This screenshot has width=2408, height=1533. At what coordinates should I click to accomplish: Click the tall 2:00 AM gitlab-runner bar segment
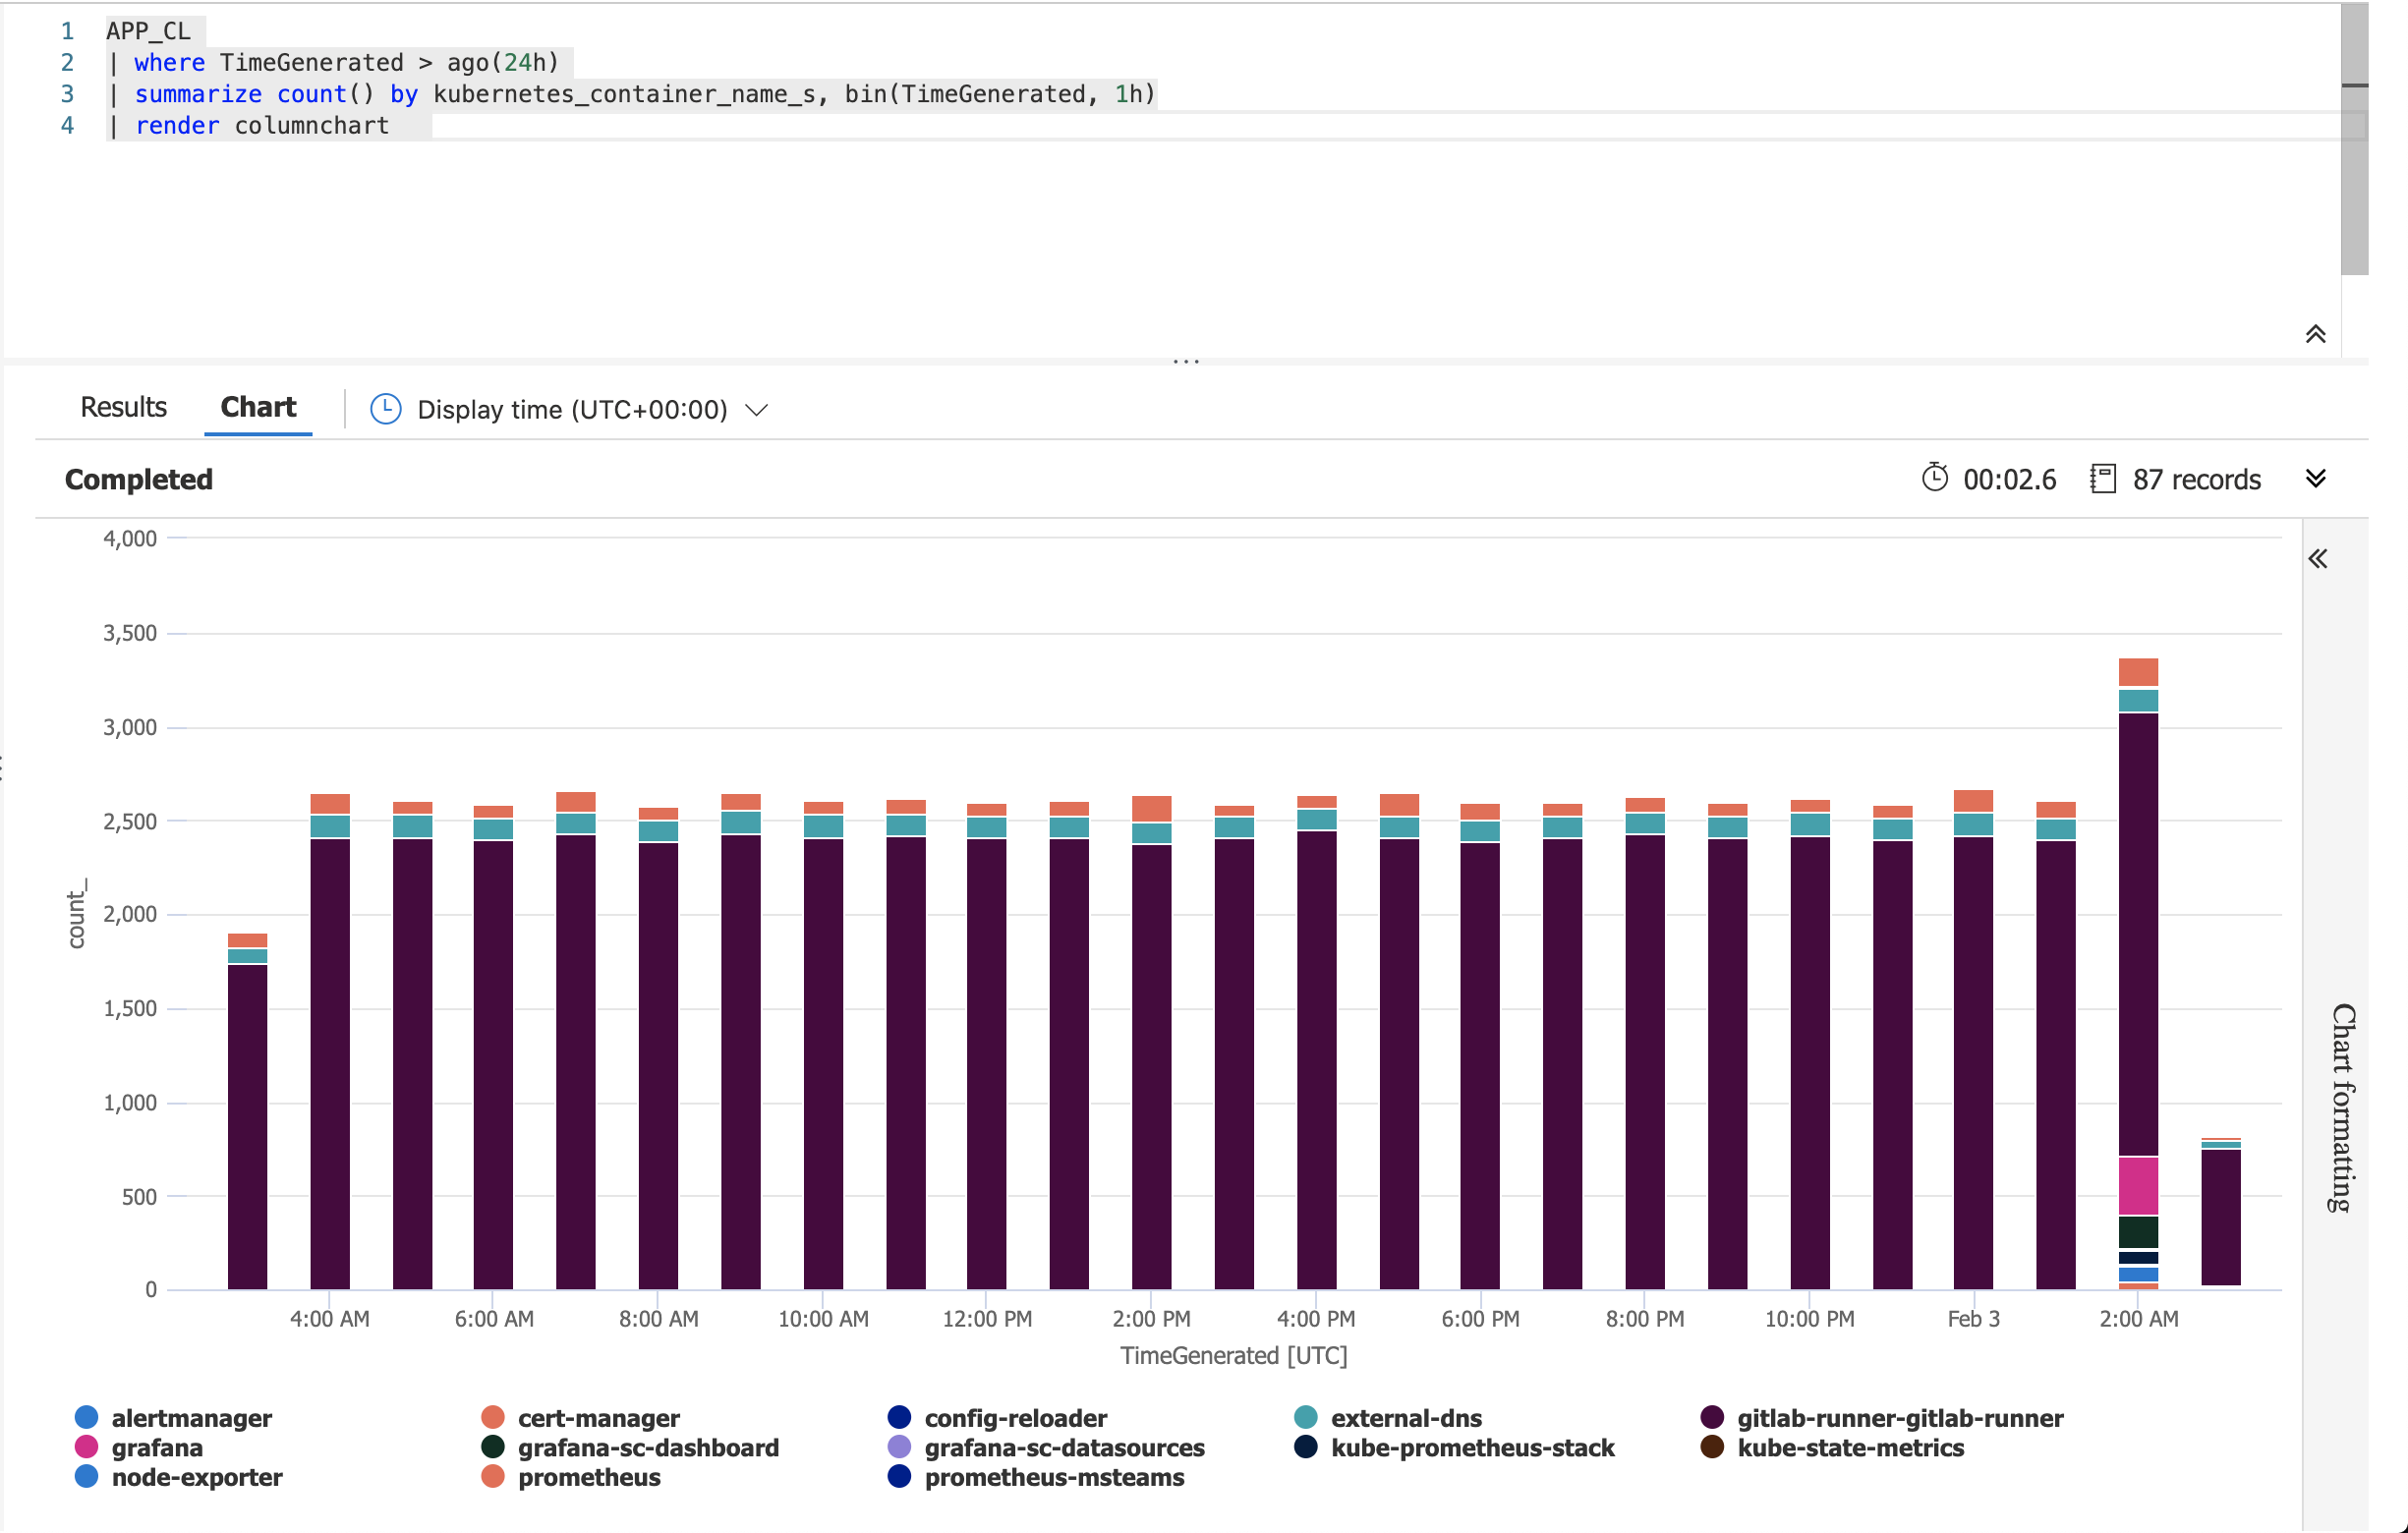(x=2138, y=934)
